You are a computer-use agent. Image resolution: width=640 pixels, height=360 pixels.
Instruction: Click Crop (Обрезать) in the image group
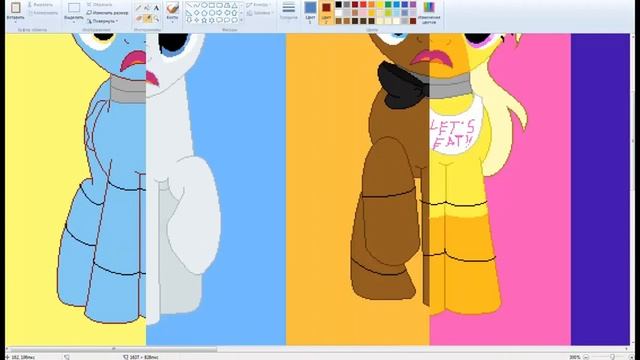[x=100, y=4]
